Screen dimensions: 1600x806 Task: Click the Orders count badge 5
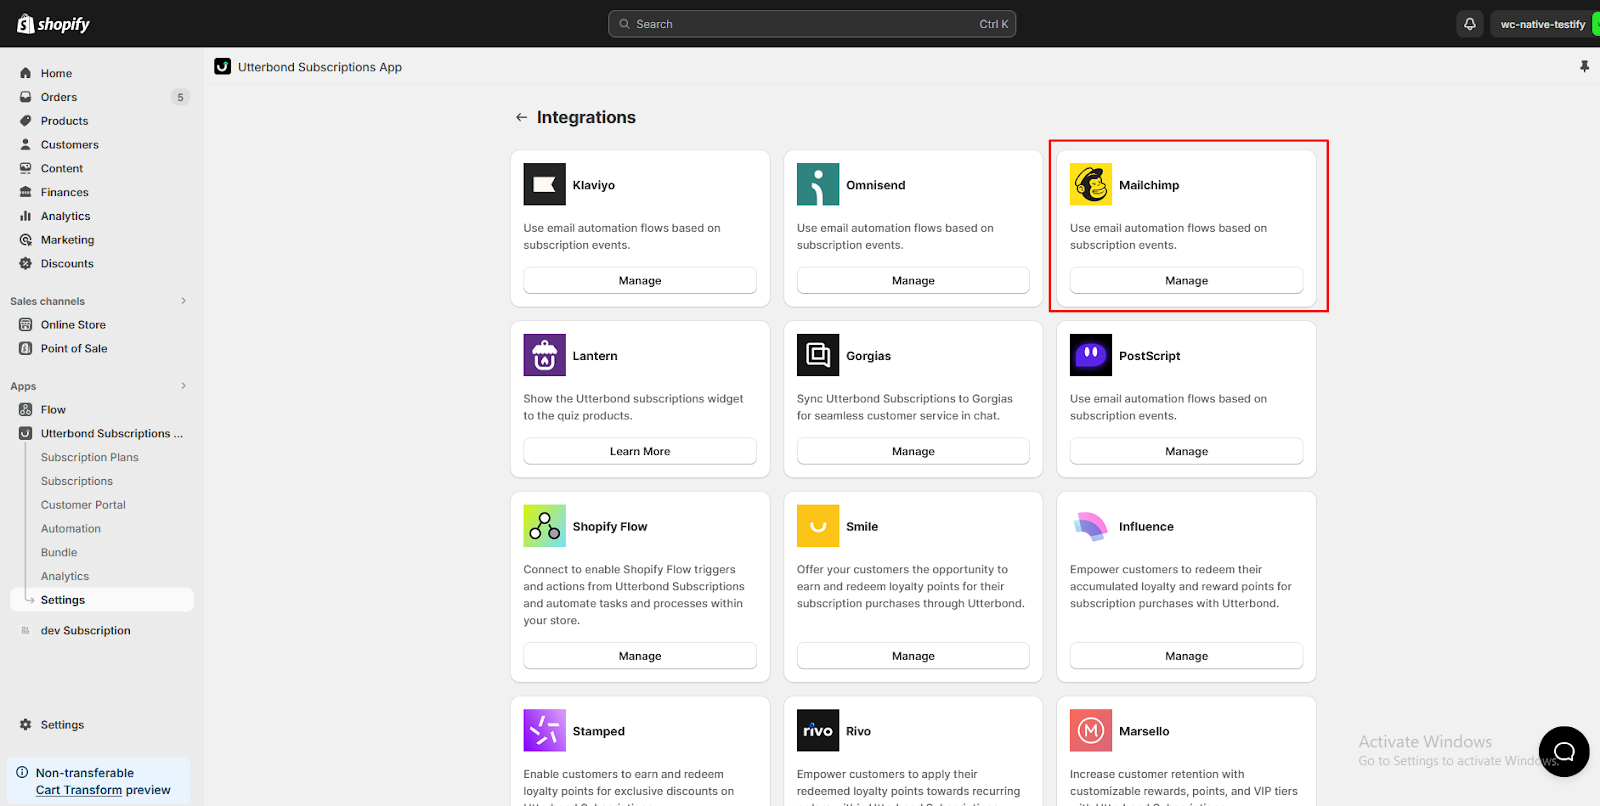pos(180,97)
